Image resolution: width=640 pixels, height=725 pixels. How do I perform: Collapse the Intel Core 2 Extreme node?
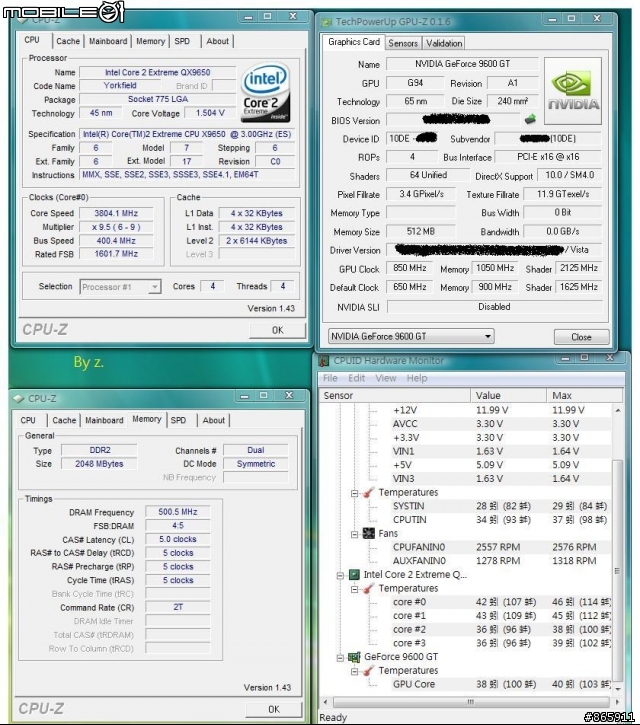coord(340,575)
